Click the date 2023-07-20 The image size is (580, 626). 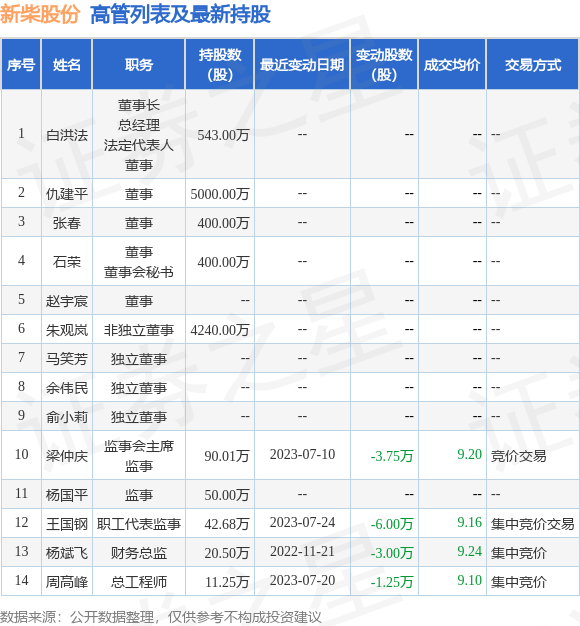click(302, 580)
